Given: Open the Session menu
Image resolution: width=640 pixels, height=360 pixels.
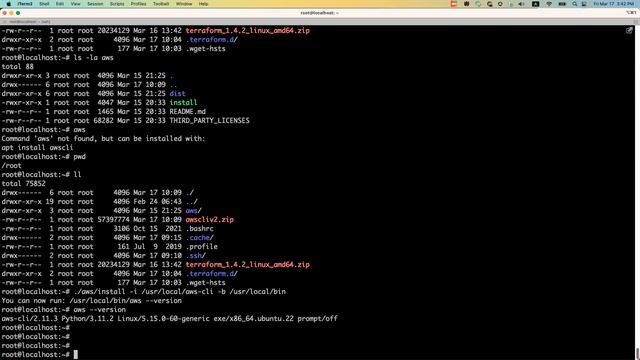Looking at the screenshot, I should point(95,4).
